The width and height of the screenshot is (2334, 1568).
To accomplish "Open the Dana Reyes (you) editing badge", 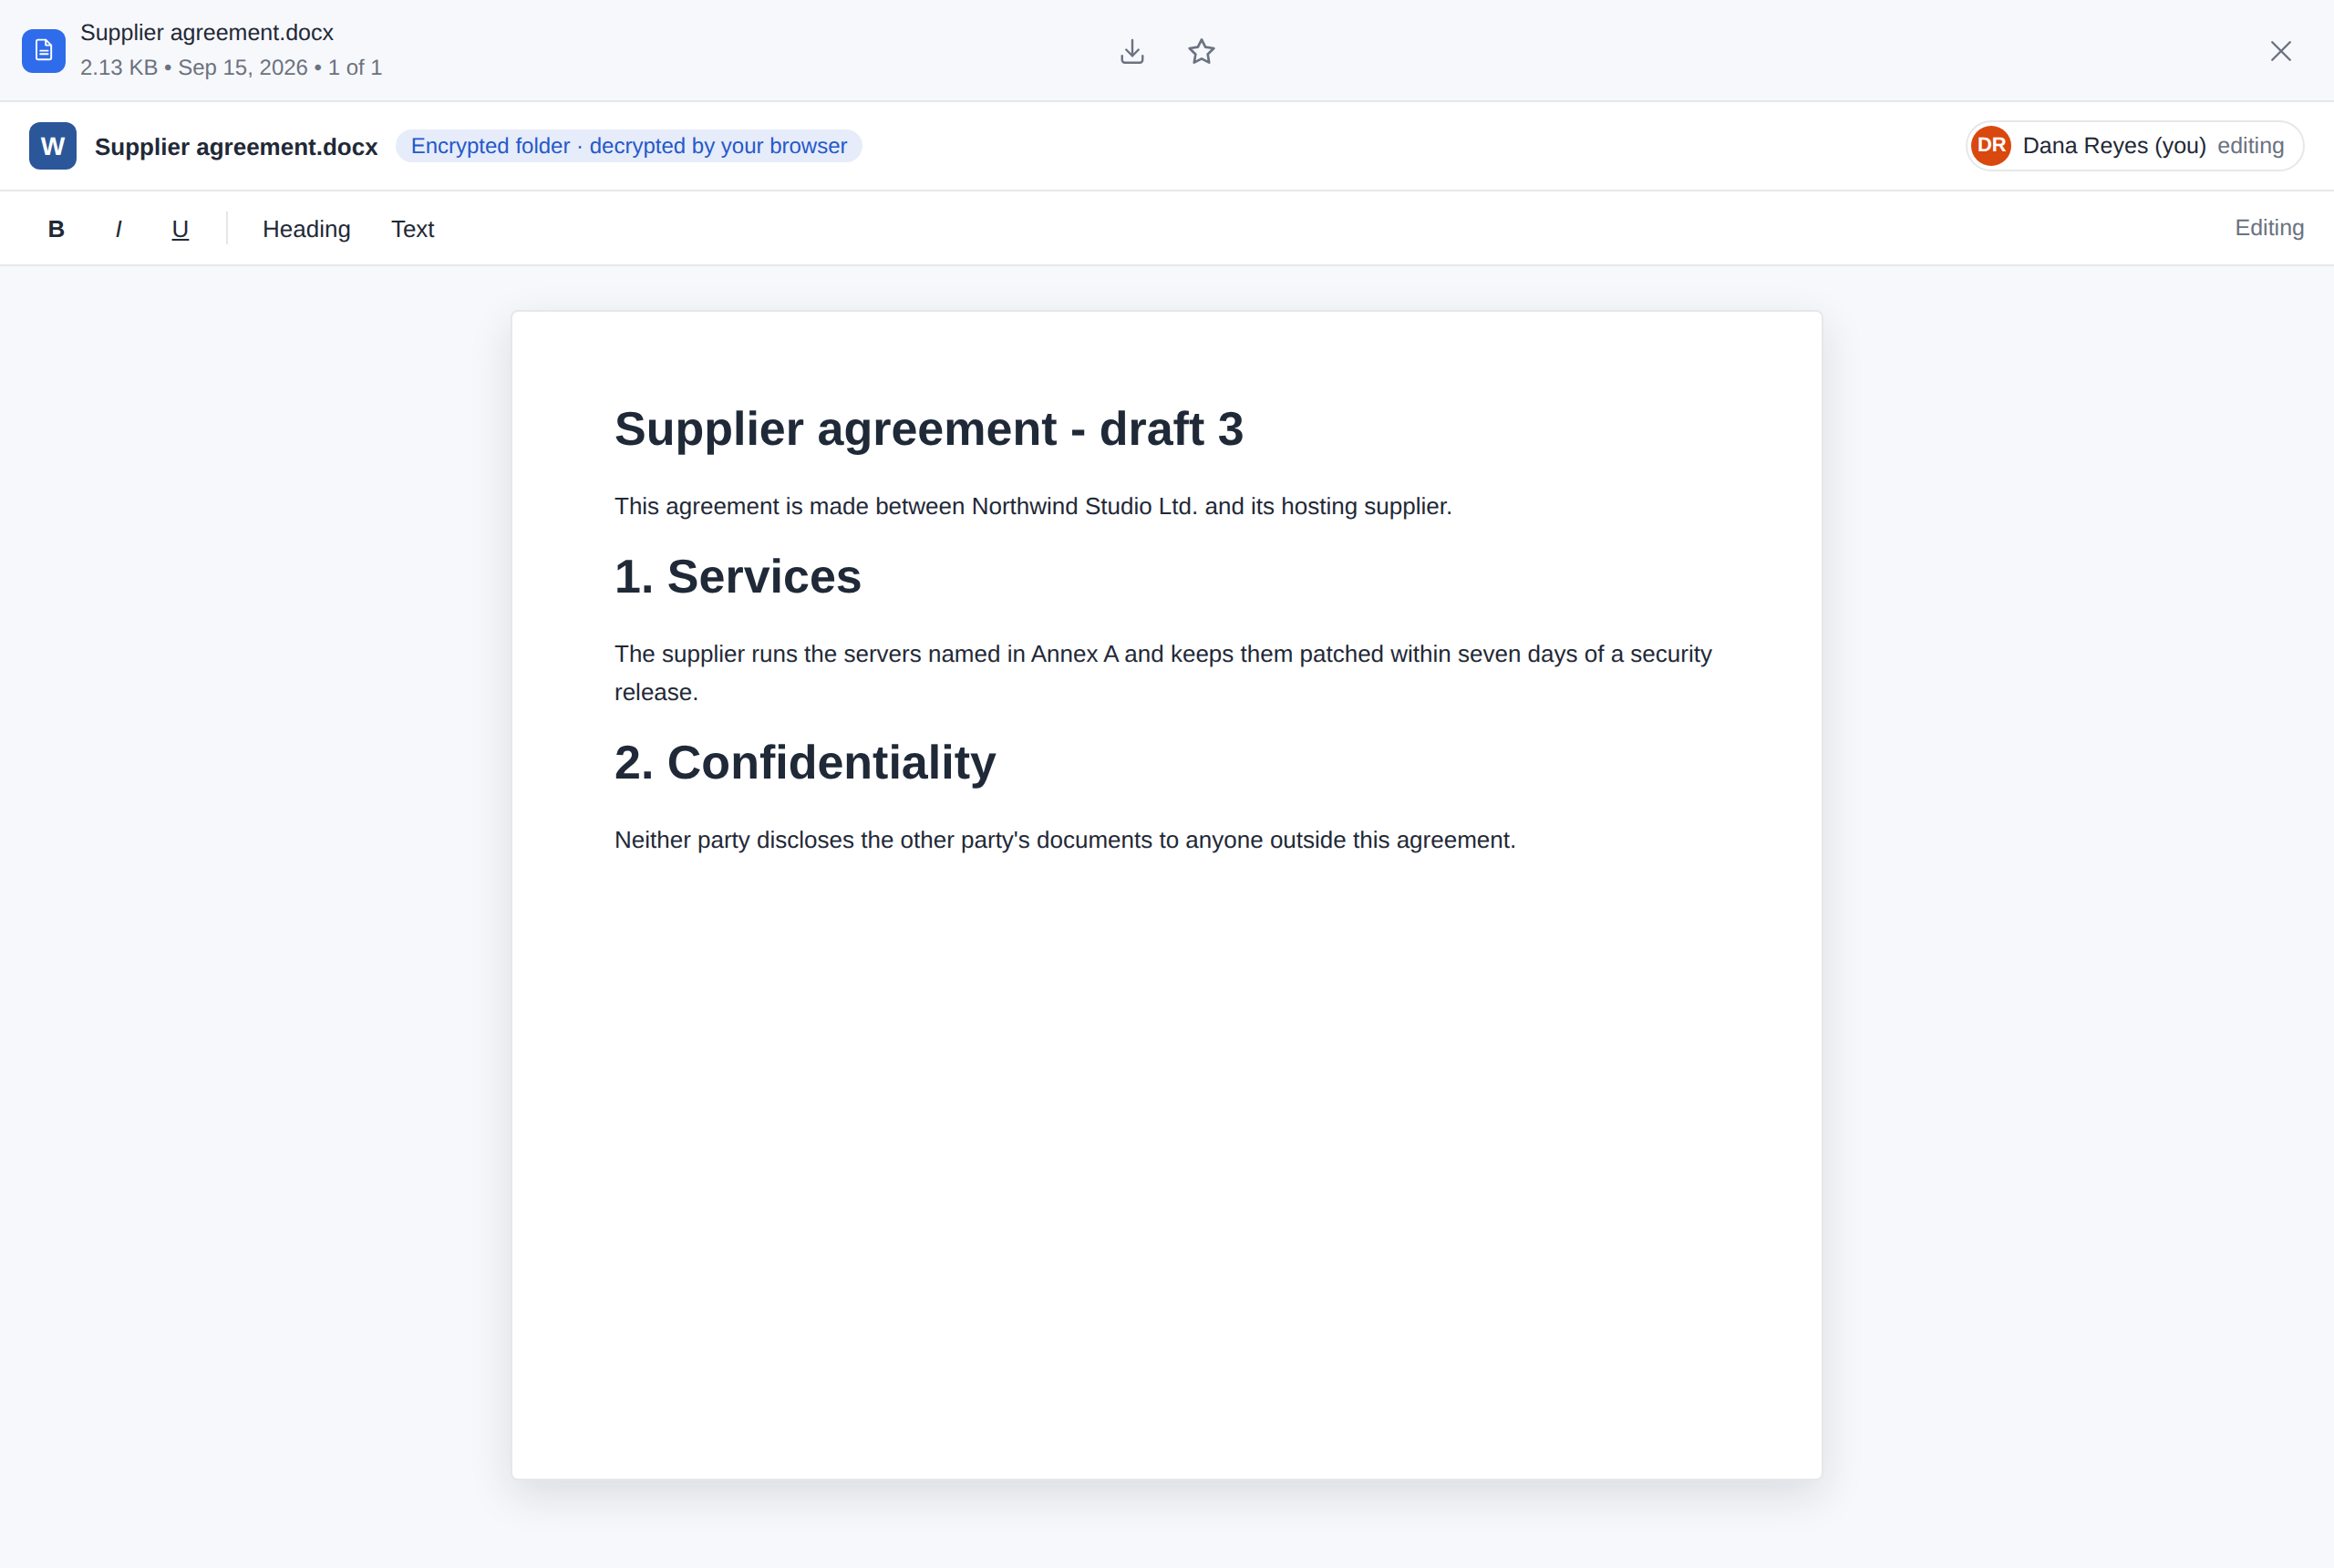I will [x=2134, y=146].
